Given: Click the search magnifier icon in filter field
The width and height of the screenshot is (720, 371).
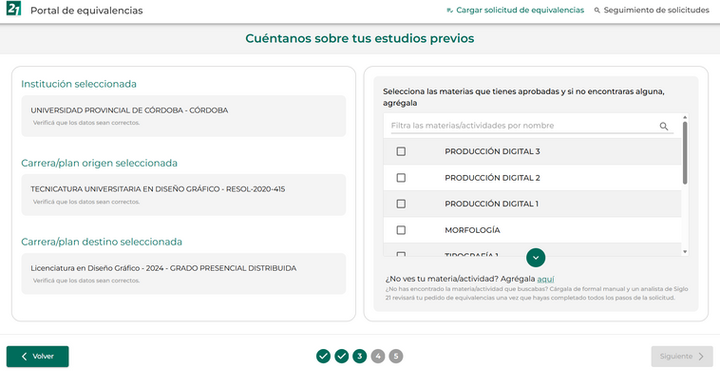Looking at the screenshot, I should coord(664,126).
